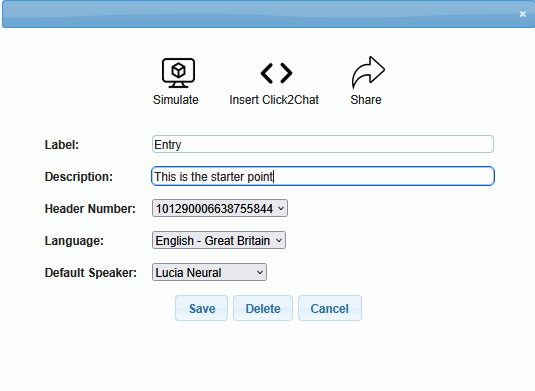
Task: Open the Header Number dropdown
Action: (x=220, y=208)
